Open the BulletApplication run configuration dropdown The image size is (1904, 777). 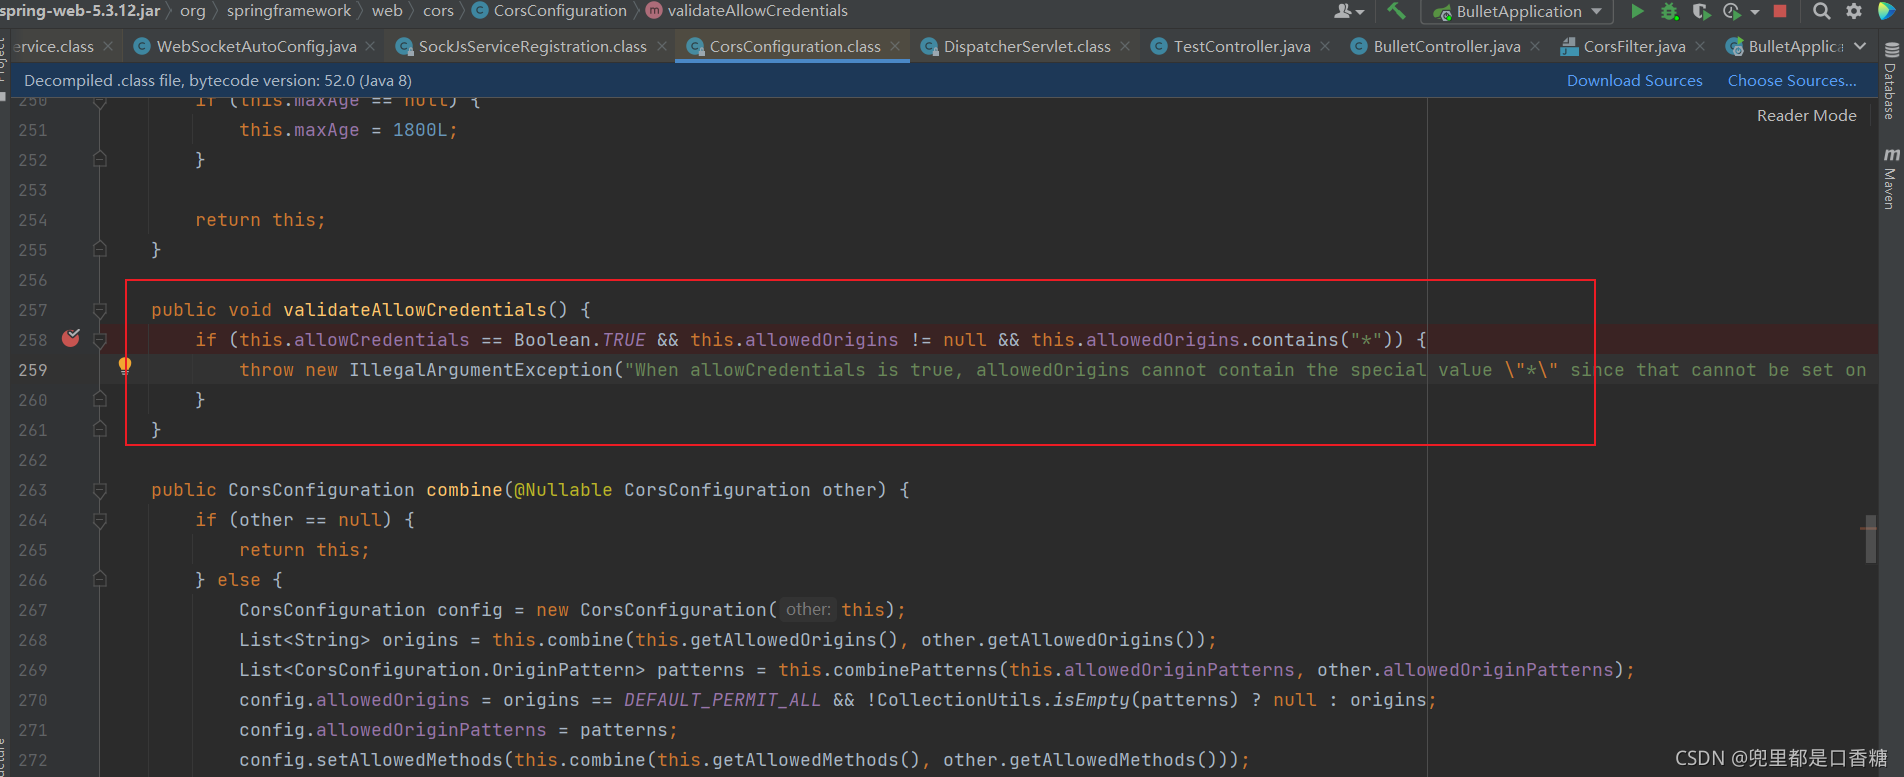point(1517,12)
